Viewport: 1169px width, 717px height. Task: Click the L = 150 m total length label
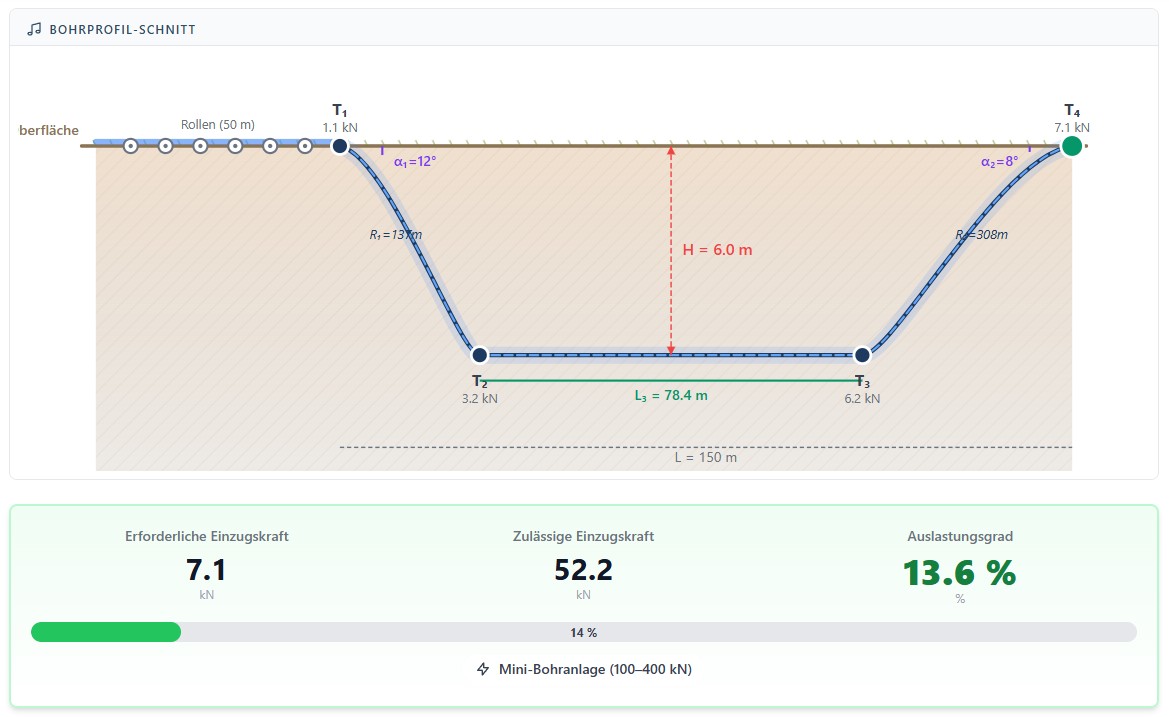click(x=705, y=457)
